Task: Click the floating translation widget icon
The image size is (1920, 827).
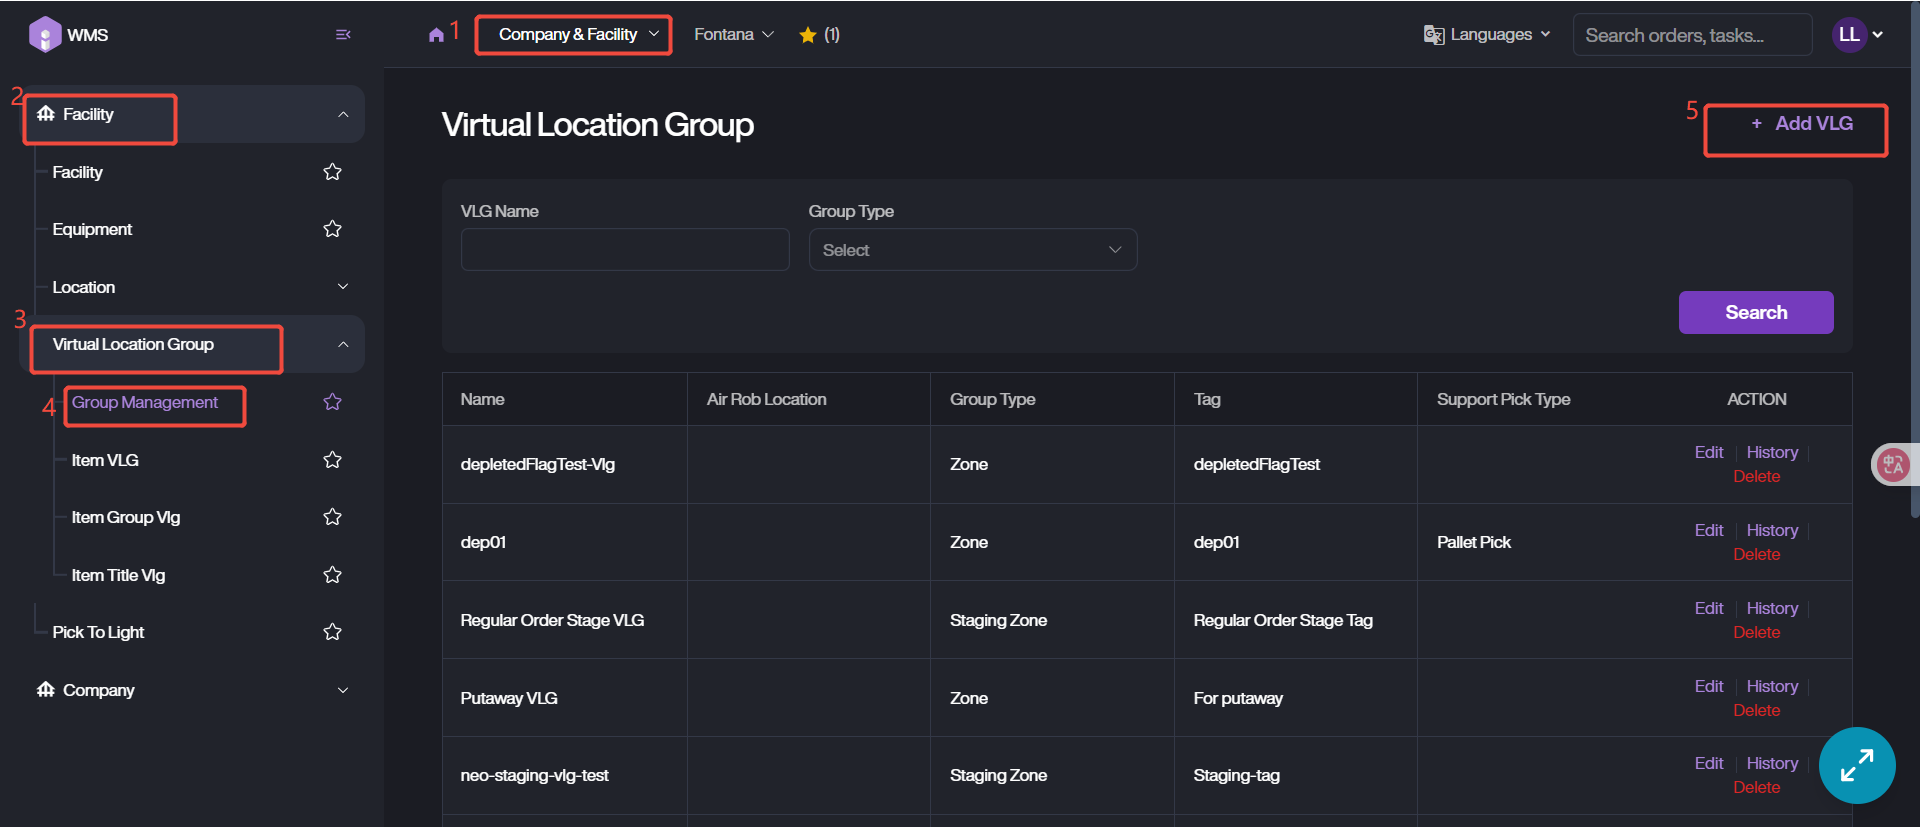Action: tap(1893, 465)
